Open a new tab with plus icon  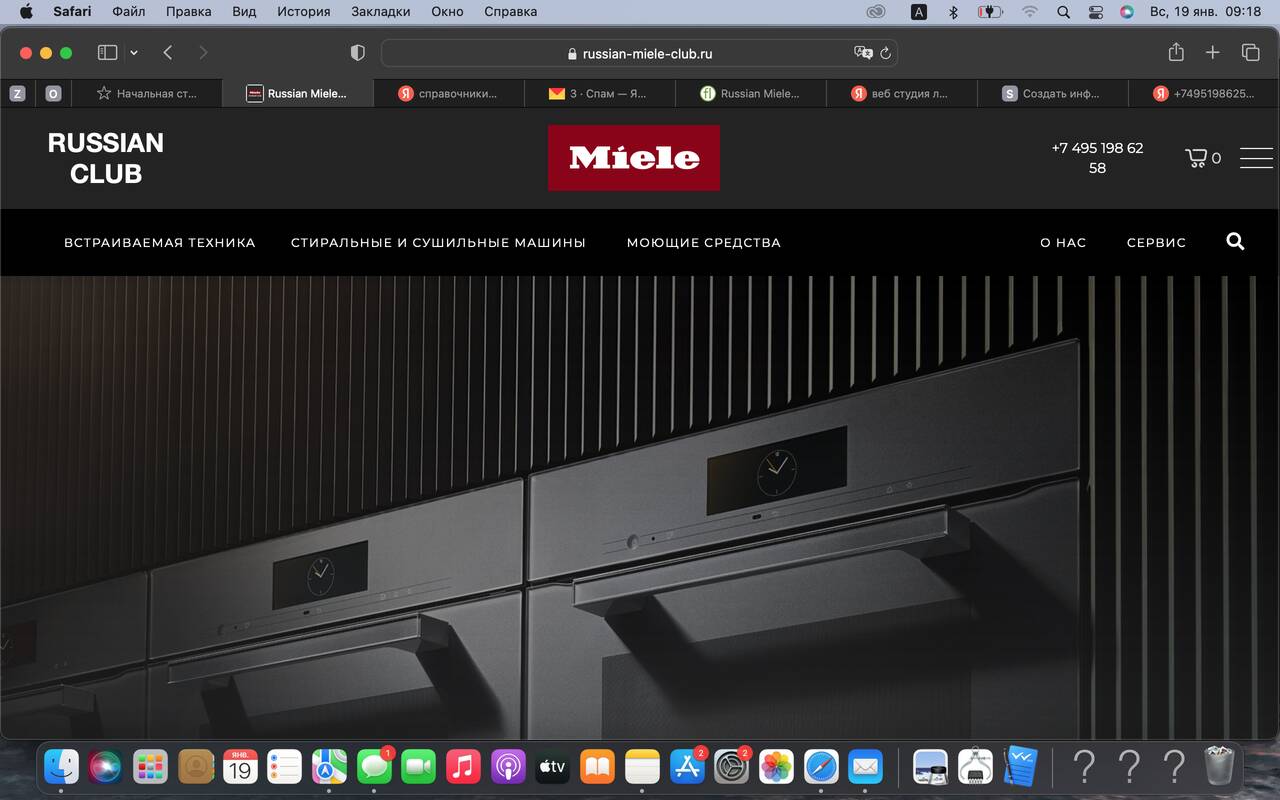pyautogui.click(x=1212, y=53)
